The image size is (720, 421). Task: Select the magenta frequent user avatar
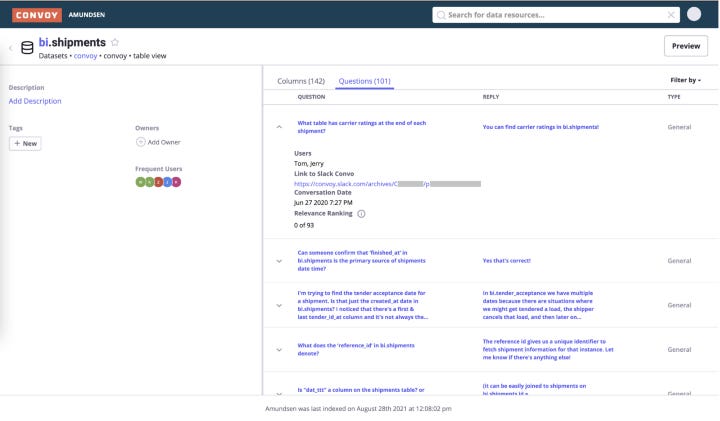[176, 182]
